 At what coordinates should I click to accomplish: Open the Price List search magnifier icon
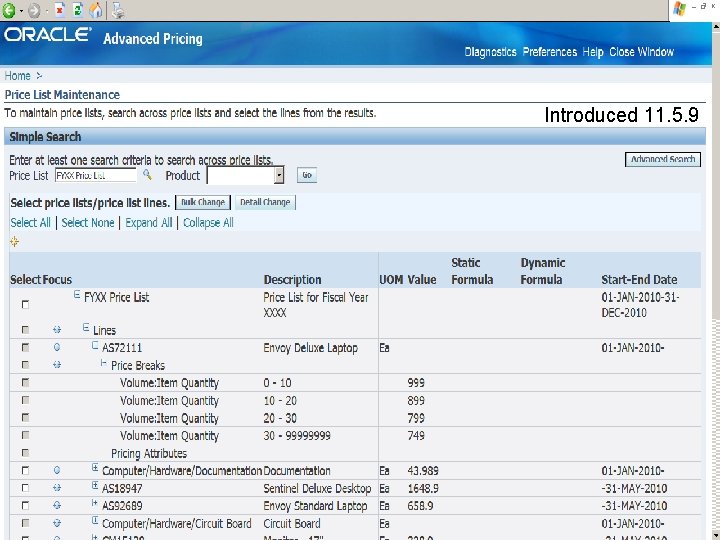coord(147,174)
